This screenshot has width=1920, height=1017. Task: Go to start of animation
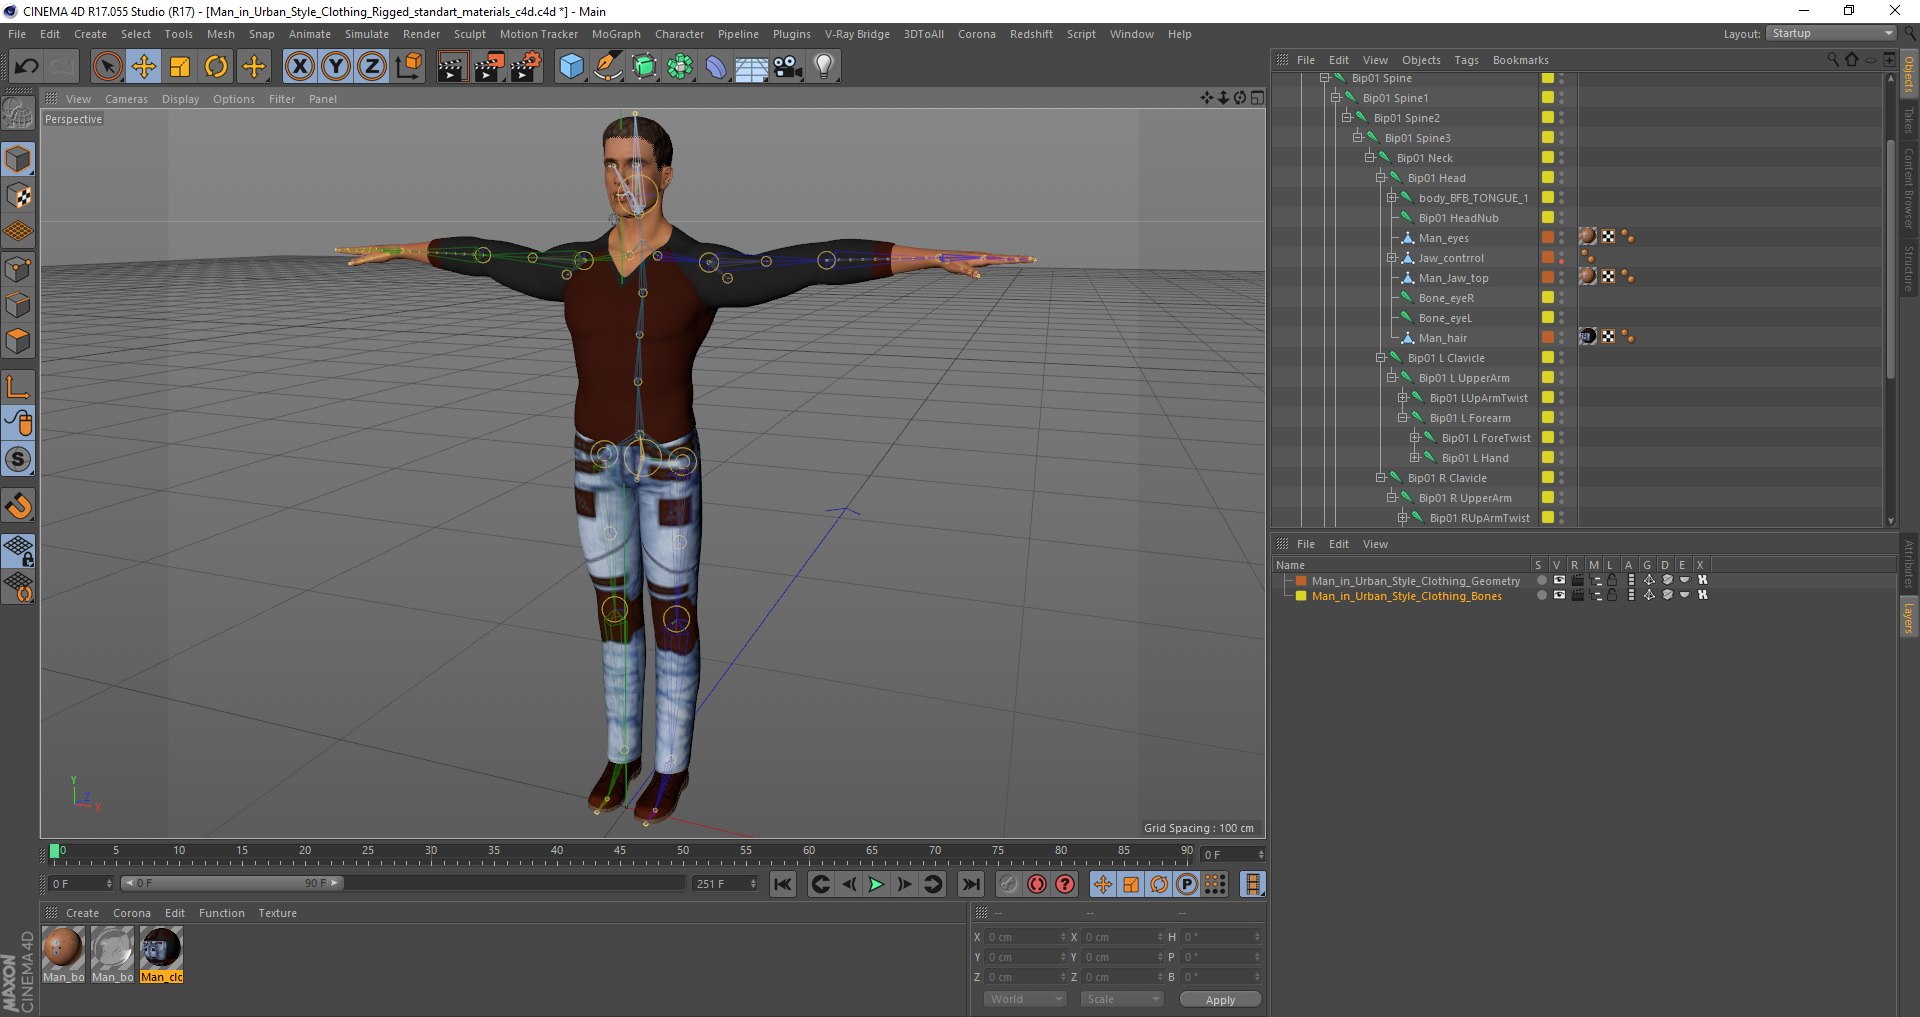coord(783,884)
